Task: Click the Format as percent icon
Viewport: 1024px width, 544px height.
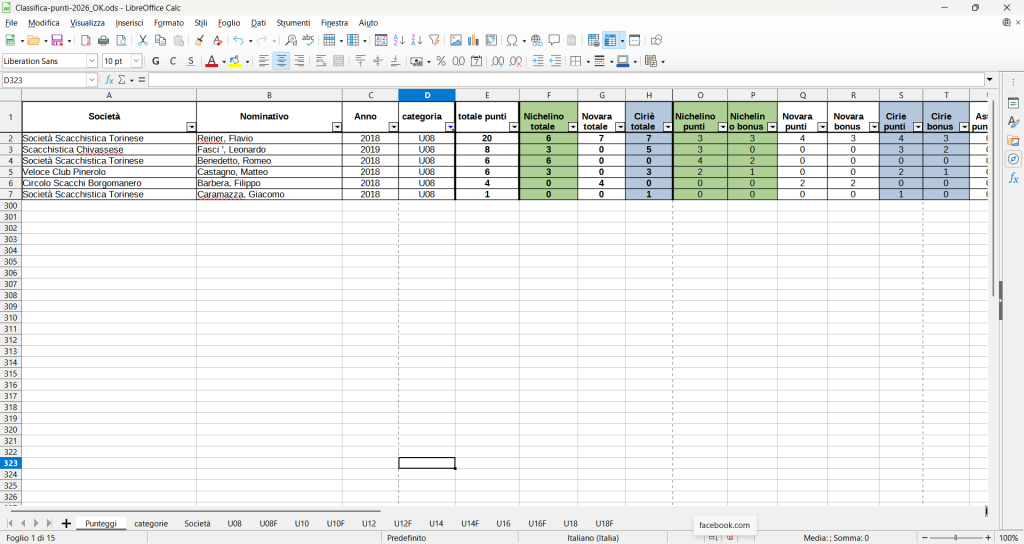Action: (441, 61)
